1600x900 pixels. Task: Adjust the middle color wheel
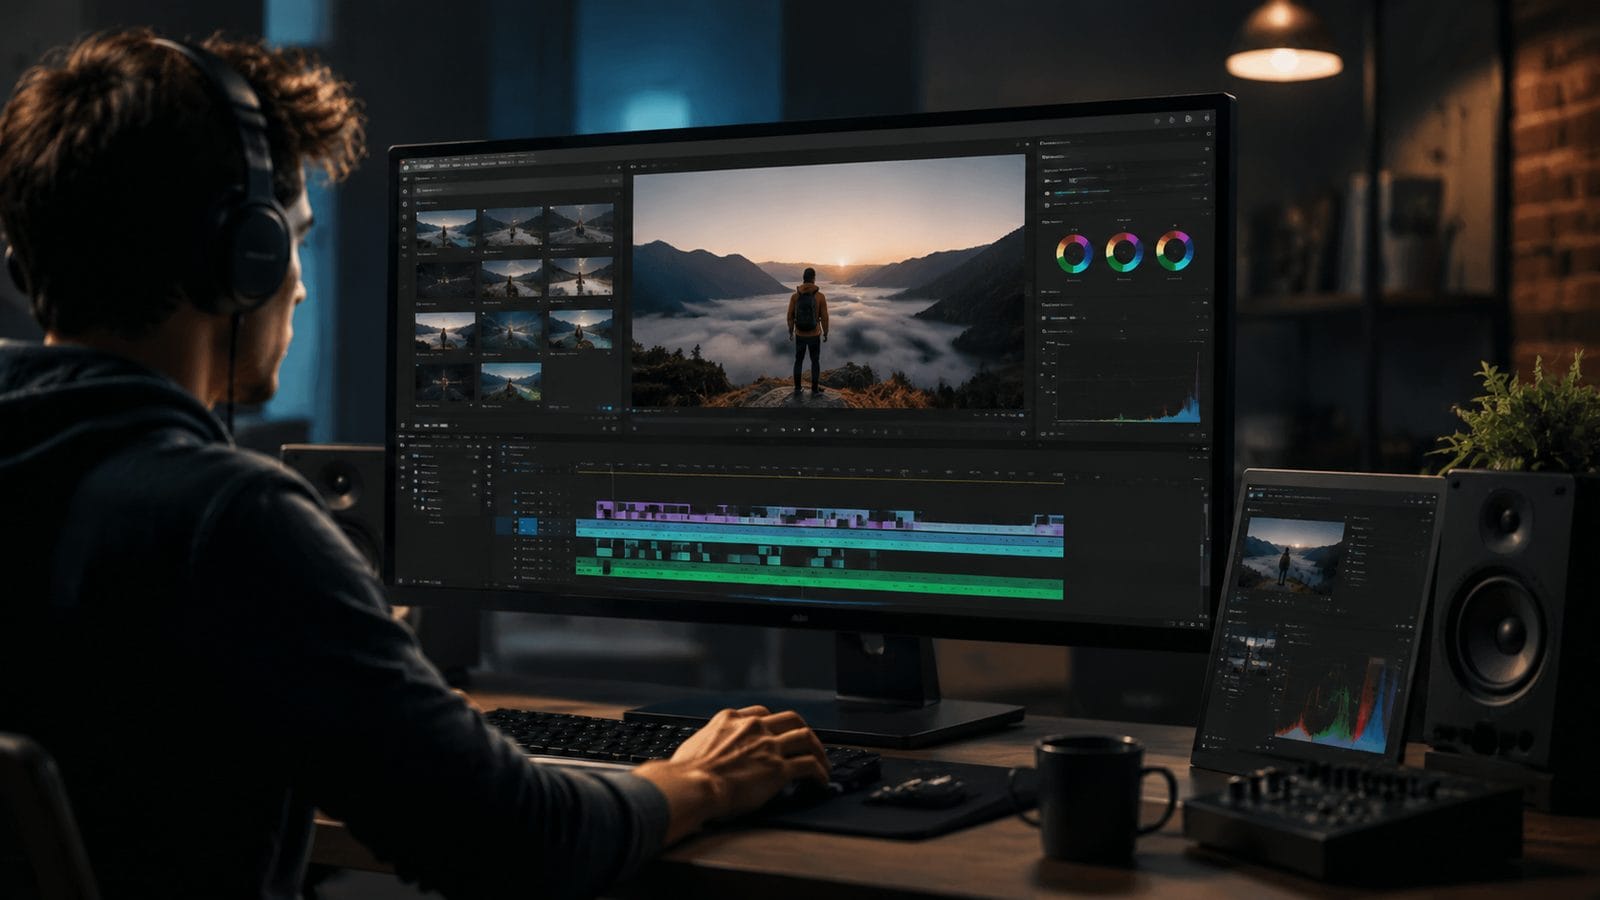click(1124, 251)
